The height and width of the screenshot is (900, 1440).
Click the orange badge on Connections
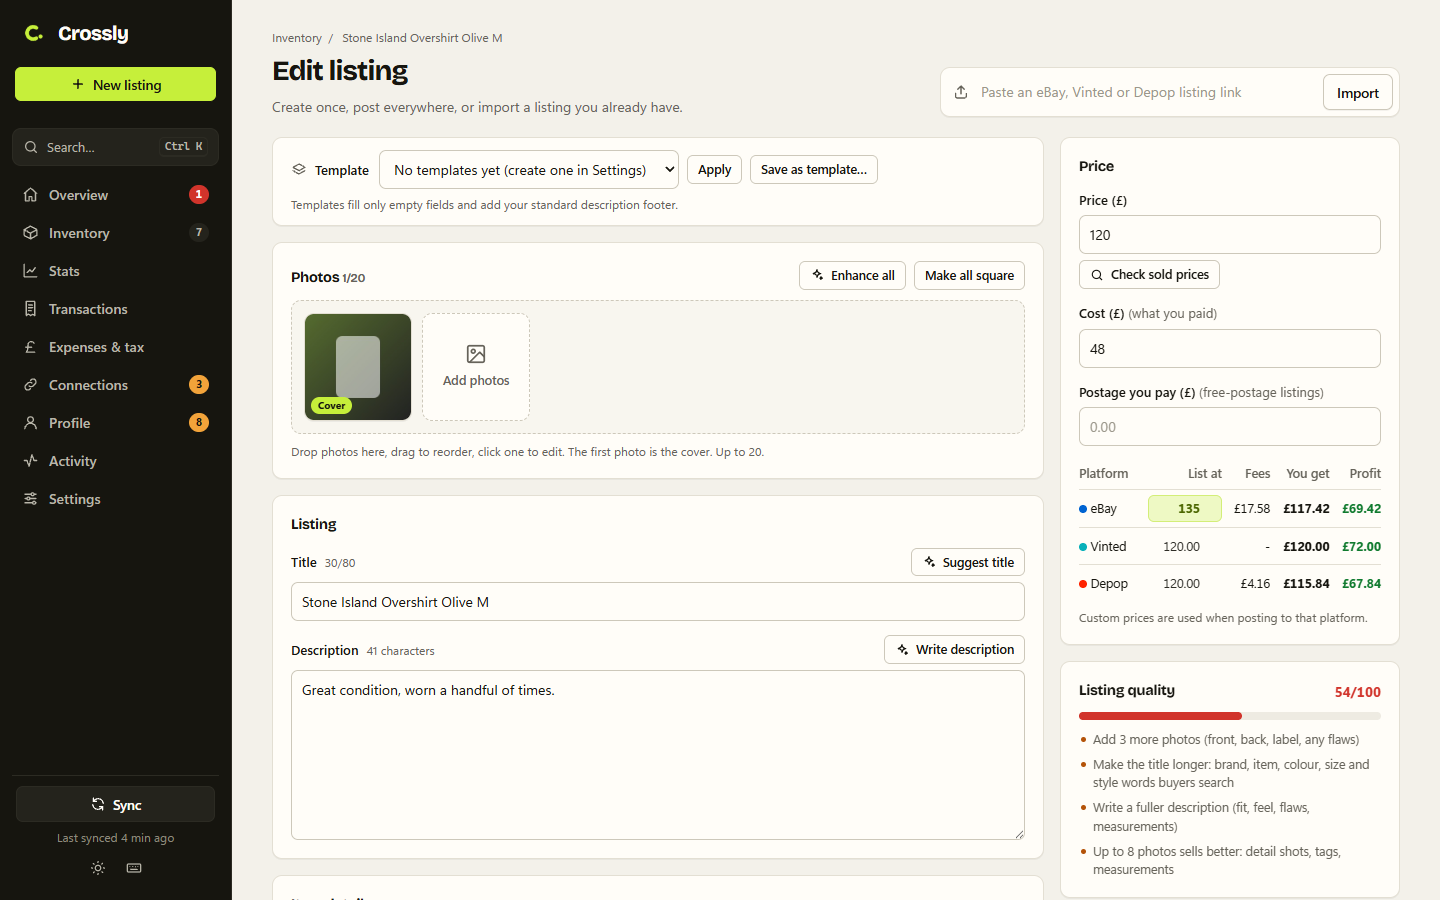199,384
